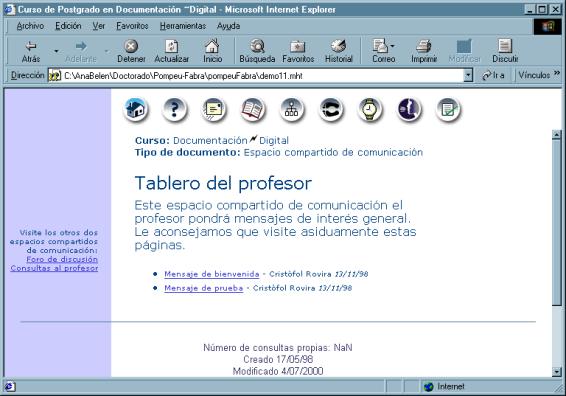Go back with the Atrás button
Viewport: 566px width, 396px height.
(31, 51)
